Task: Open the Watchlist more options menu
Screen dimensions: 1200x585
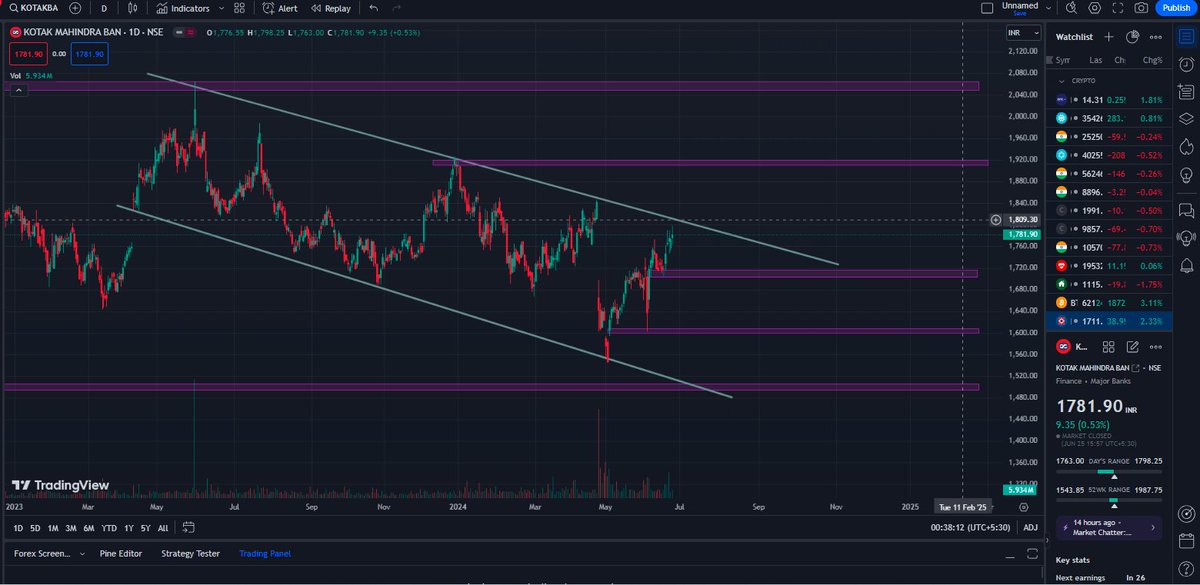Action: [1156, 37]
